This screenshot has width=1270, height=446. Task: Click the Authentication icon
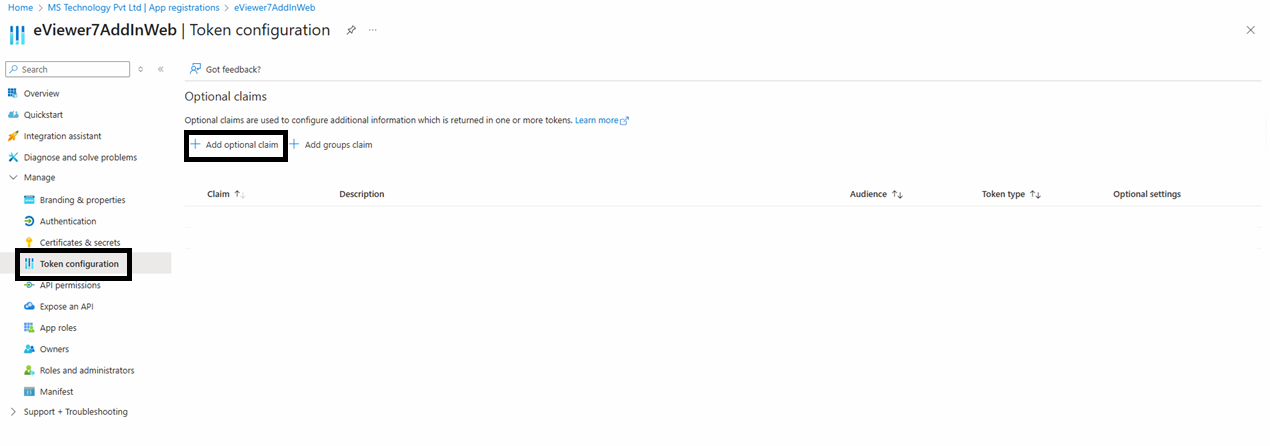[29, 221]
